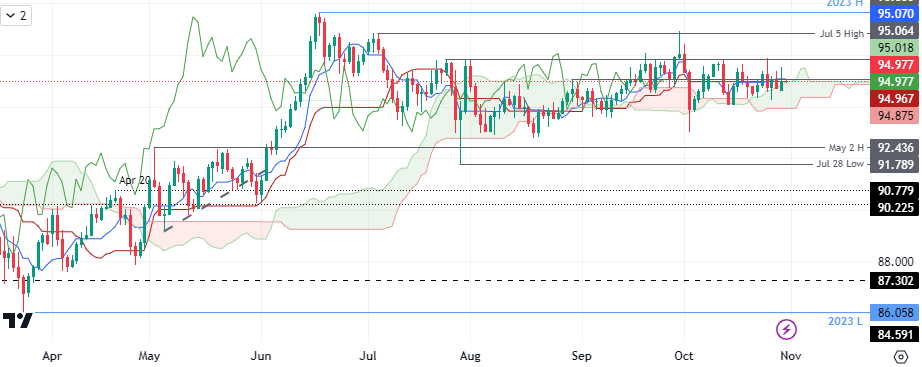Click the TradingView logo icon
Image resolution: width=922 pixels, height=367 pixels.
click(x=17, y=320)
